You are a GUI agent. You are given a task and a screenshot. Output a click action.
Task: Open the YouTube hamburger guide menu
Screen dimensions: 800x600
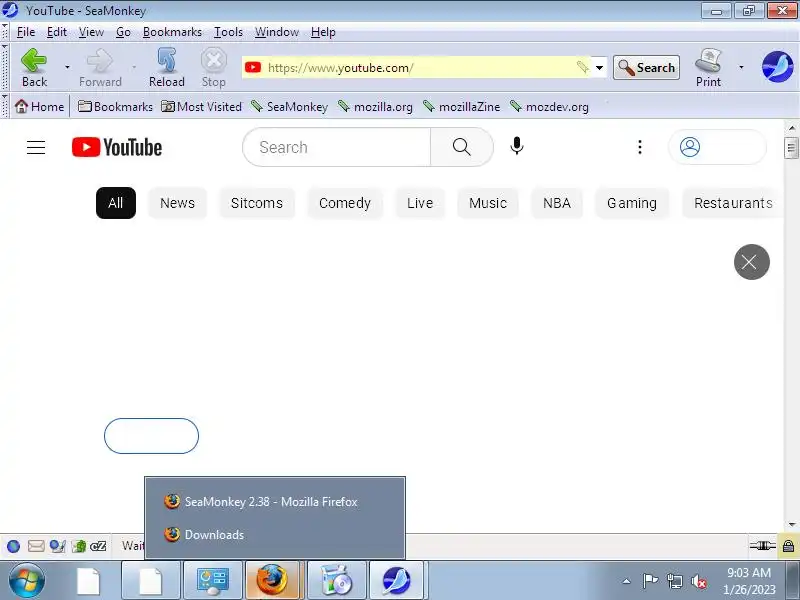[x=36, y=147]
